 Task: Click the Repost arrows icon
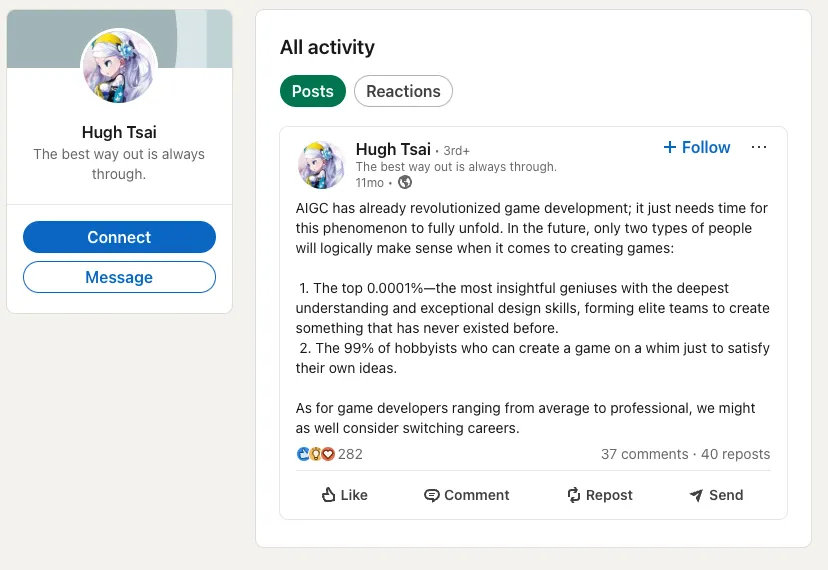[574, 495]
